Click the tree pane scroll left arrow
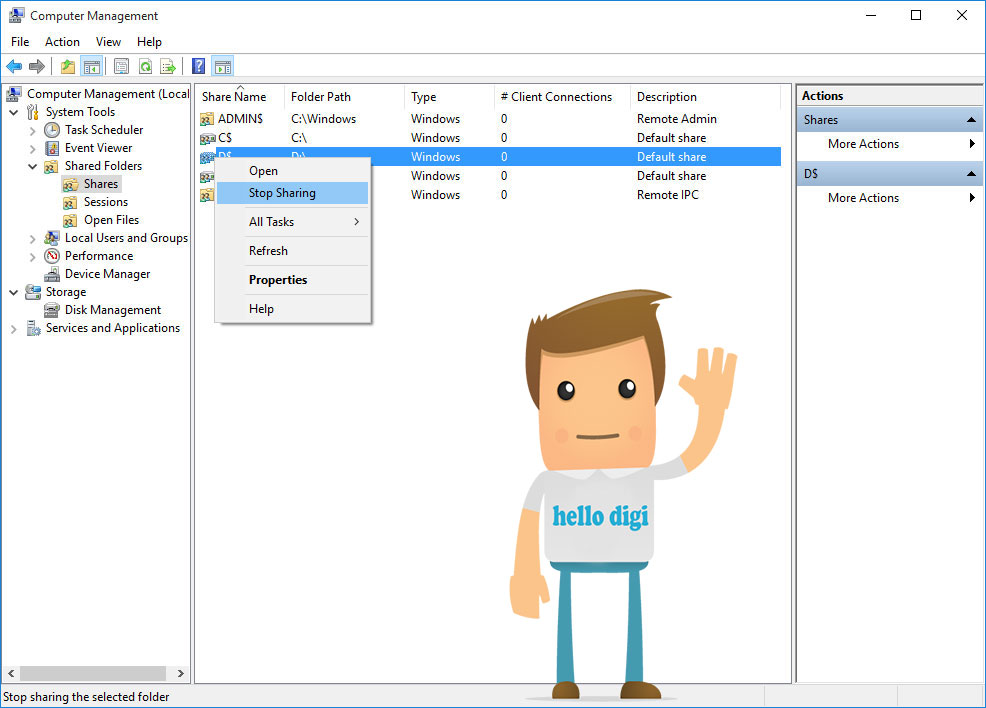The image size is (986, 708). [x=11, y=673]
